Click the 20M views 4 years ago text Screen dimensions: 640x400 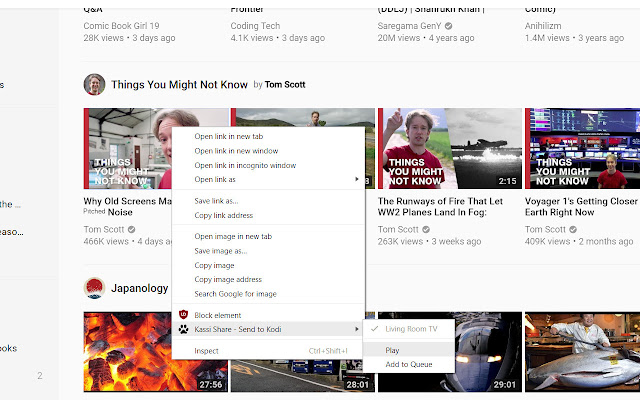426,38
